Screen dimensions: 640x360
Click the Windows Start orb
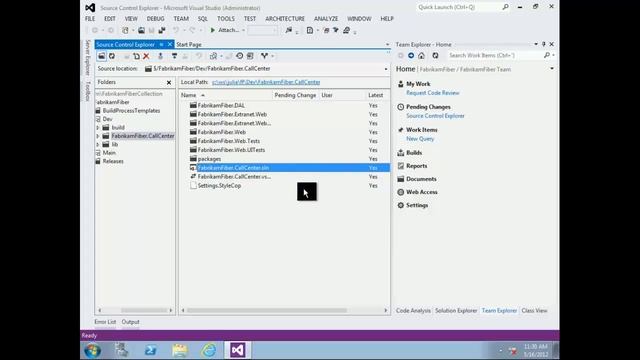pos(93,350)
